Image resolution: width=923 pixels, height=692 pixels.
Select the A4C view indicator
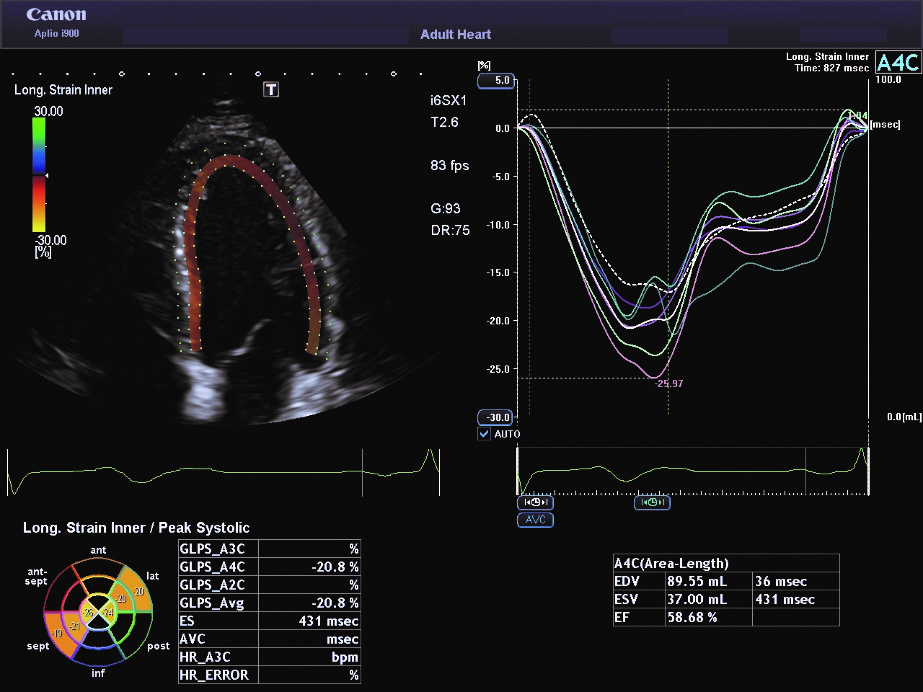(x=897, y=62)
